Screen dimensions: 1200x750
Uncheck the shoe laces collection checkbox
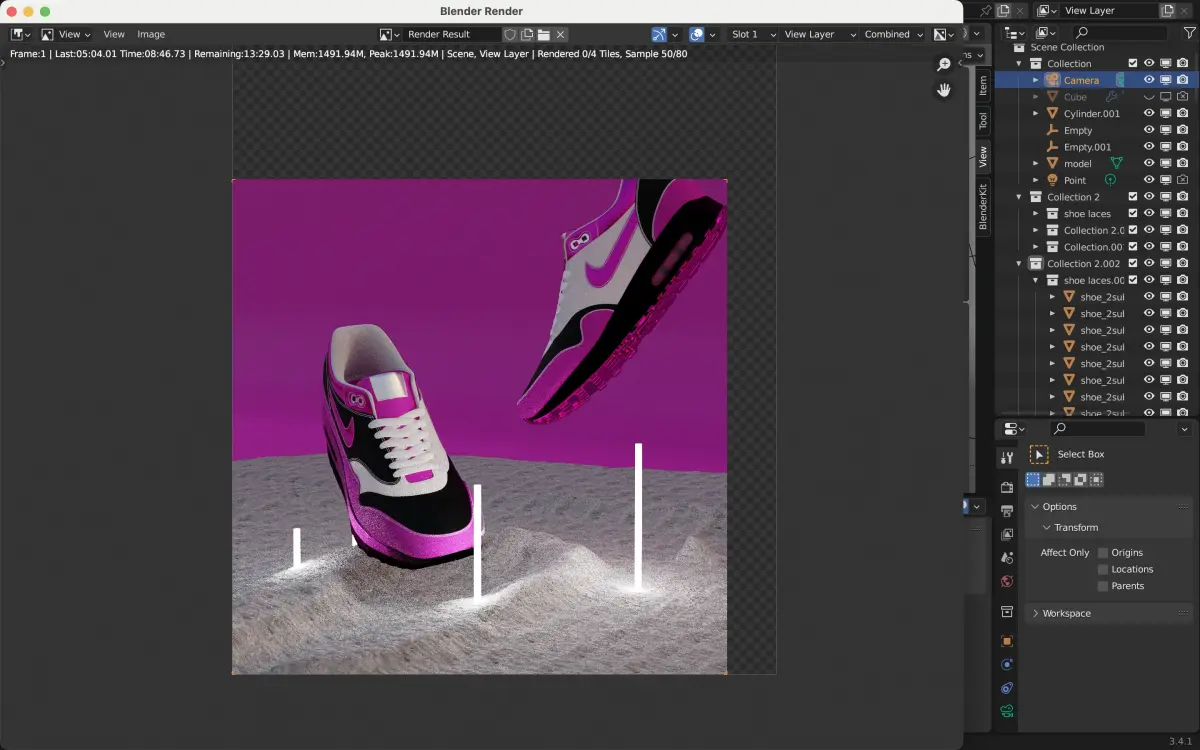(1133, 213)
